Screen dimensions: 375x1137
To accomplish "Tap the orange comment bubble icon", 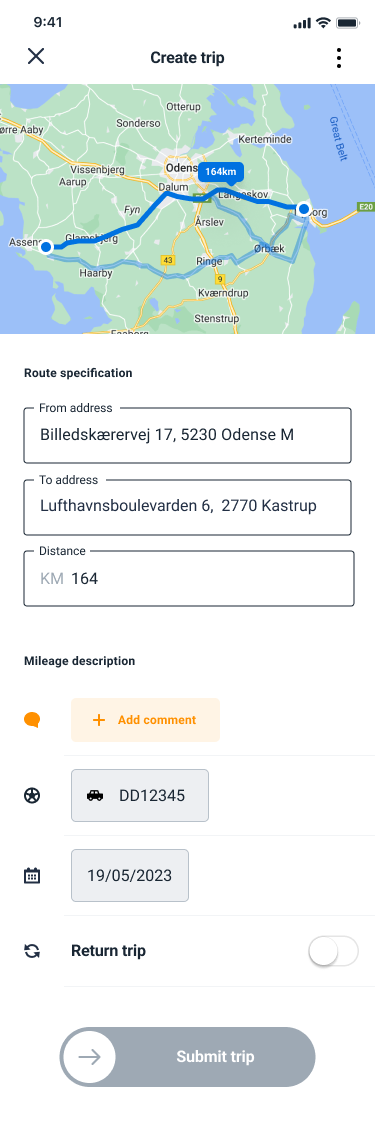I will tap(32, 720).
